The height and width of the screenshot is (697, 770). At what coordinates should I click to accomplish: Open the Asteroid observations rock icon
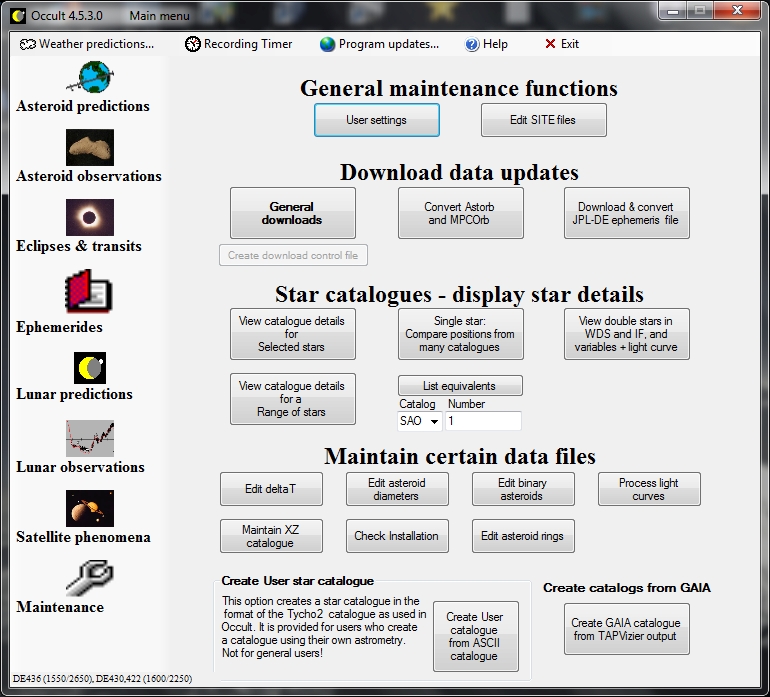pyautogui.click(x=90, y=148)
